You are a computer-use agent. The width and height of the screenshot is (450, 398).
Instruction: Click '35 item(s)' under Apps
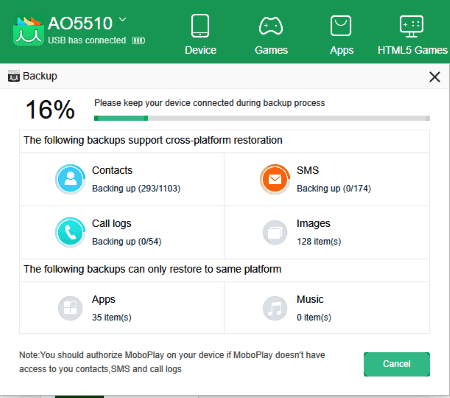112,317
